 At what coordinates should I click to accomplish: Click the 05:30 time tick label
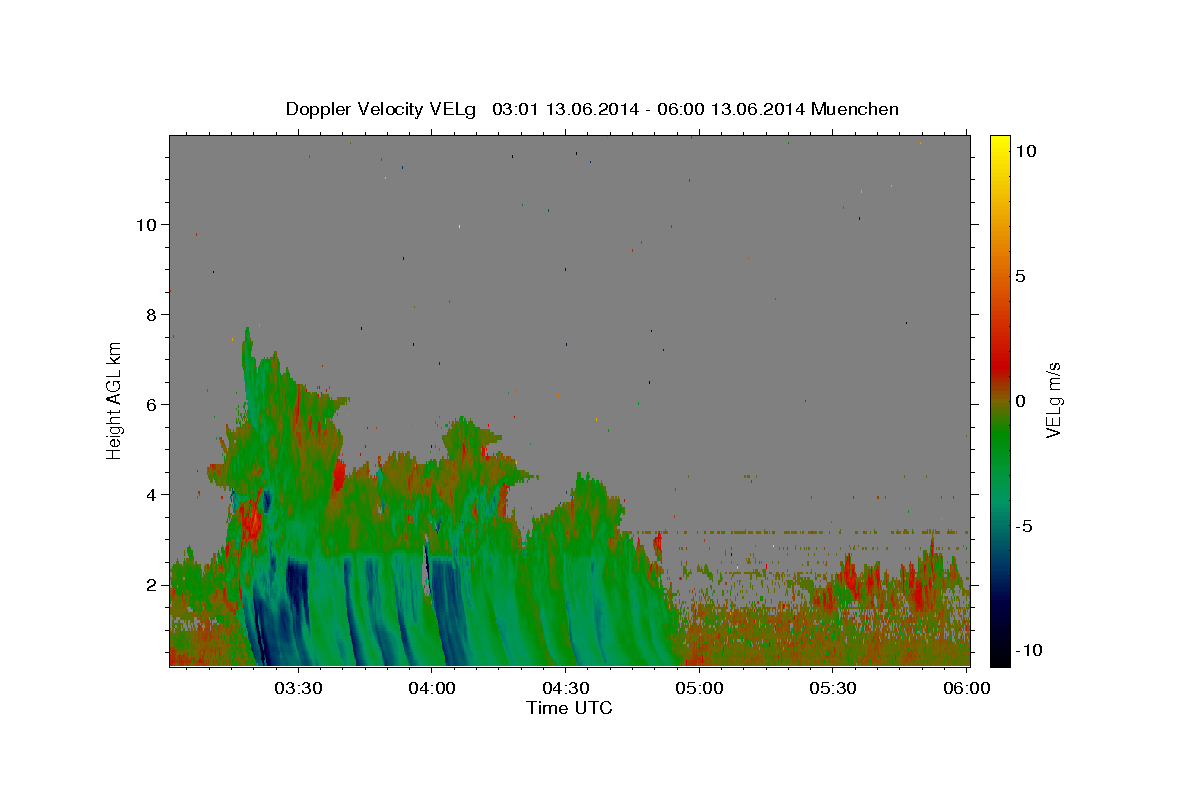[x=833, y=688]
